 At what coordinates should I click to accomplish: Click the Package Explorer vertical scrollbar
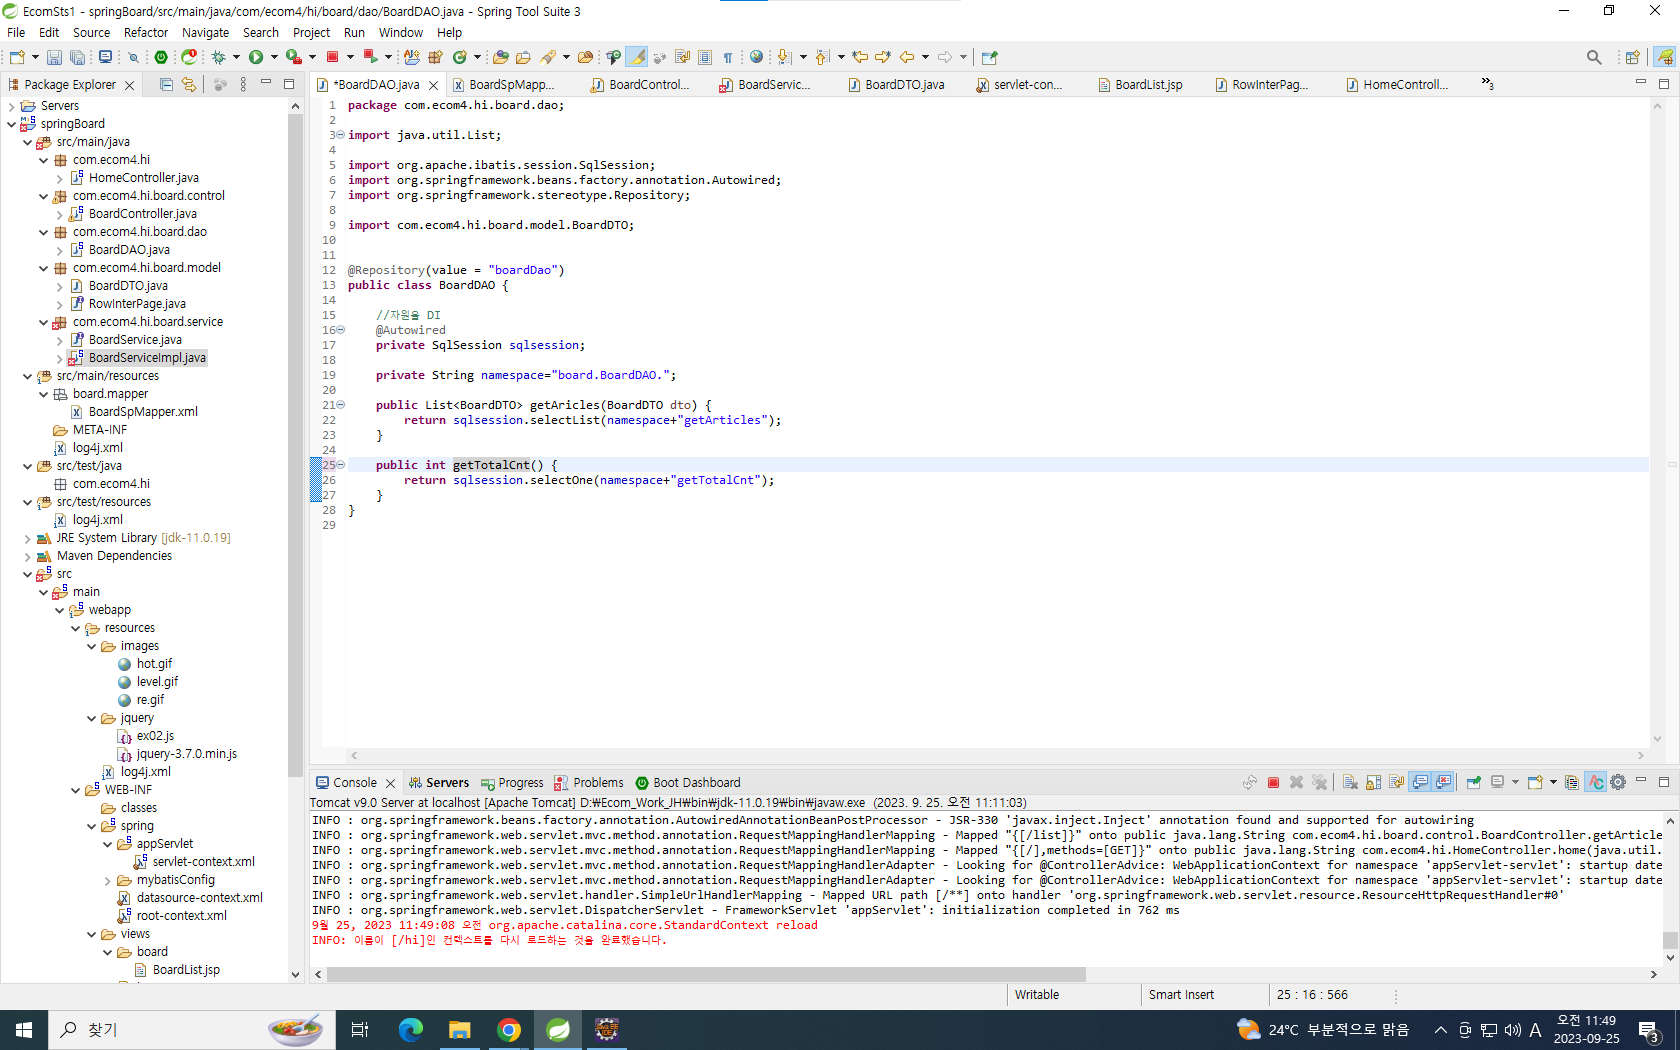coord(295,445)
